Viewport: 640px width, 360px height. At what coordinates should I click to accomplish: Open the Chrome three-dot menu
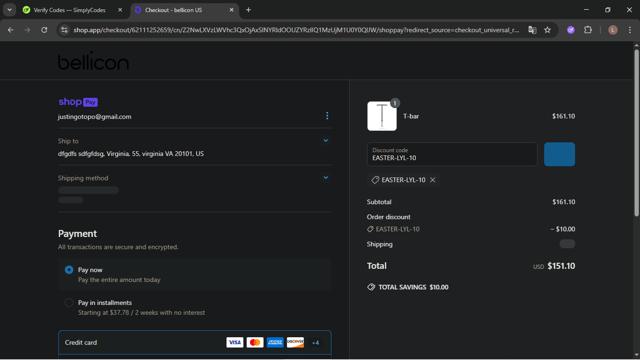(630, 30)
